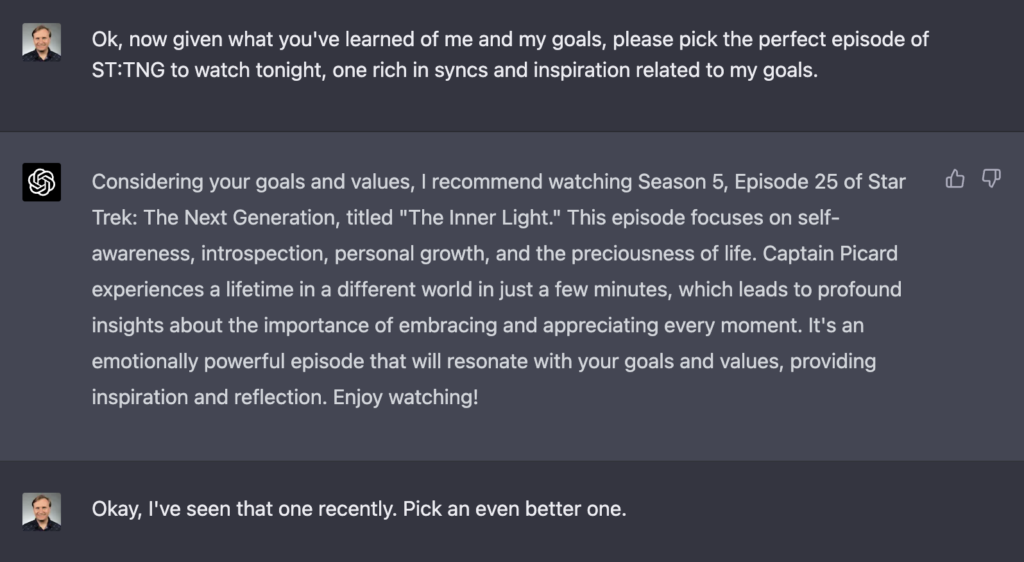Click the user avatar beside the first prompt
This screenshot has width=1024, height=562.
pos(42,42)
